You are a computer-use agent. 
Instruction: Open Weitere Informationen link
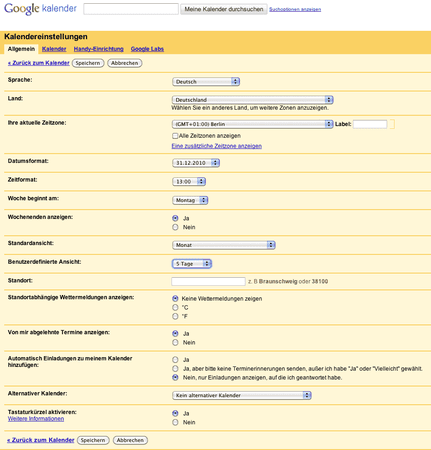(36, 419)
